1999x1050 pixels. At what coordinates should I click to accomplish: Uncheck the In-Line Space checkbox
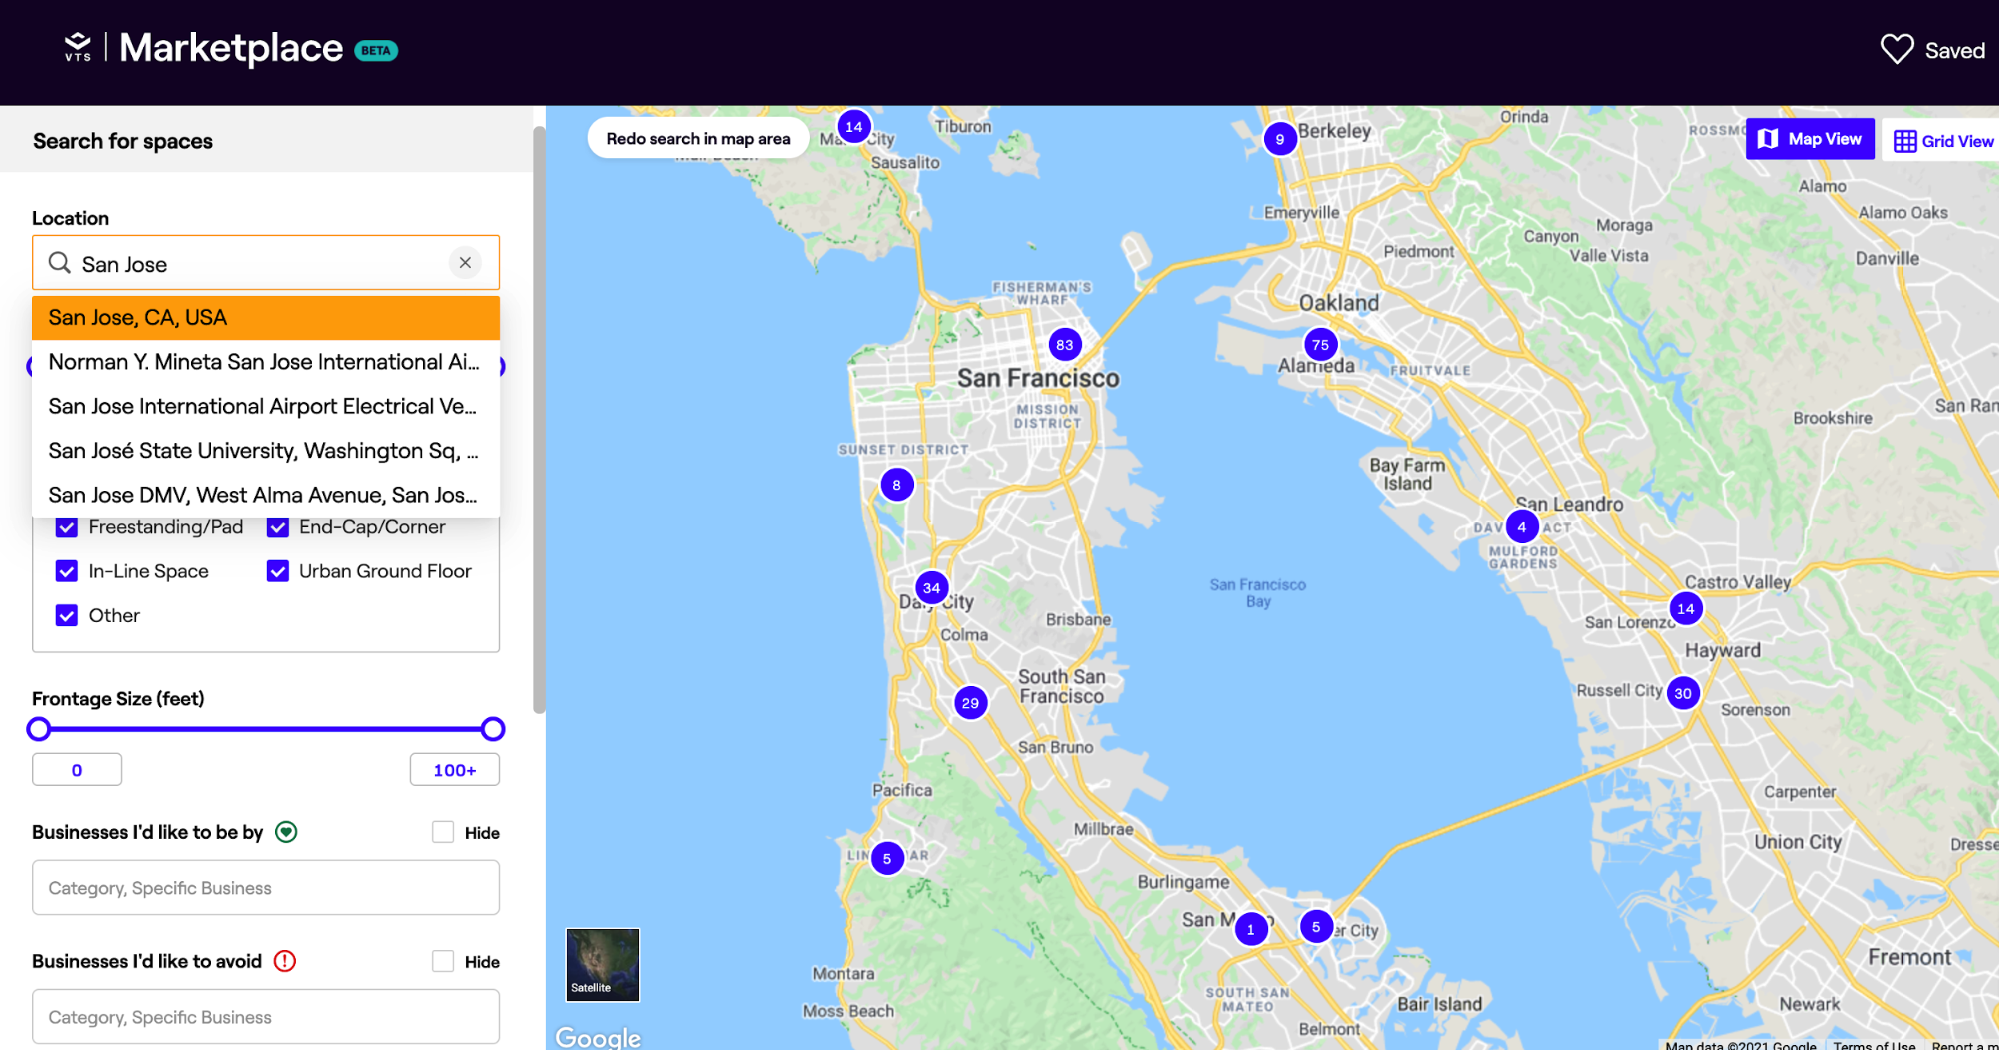coord(67,571)
